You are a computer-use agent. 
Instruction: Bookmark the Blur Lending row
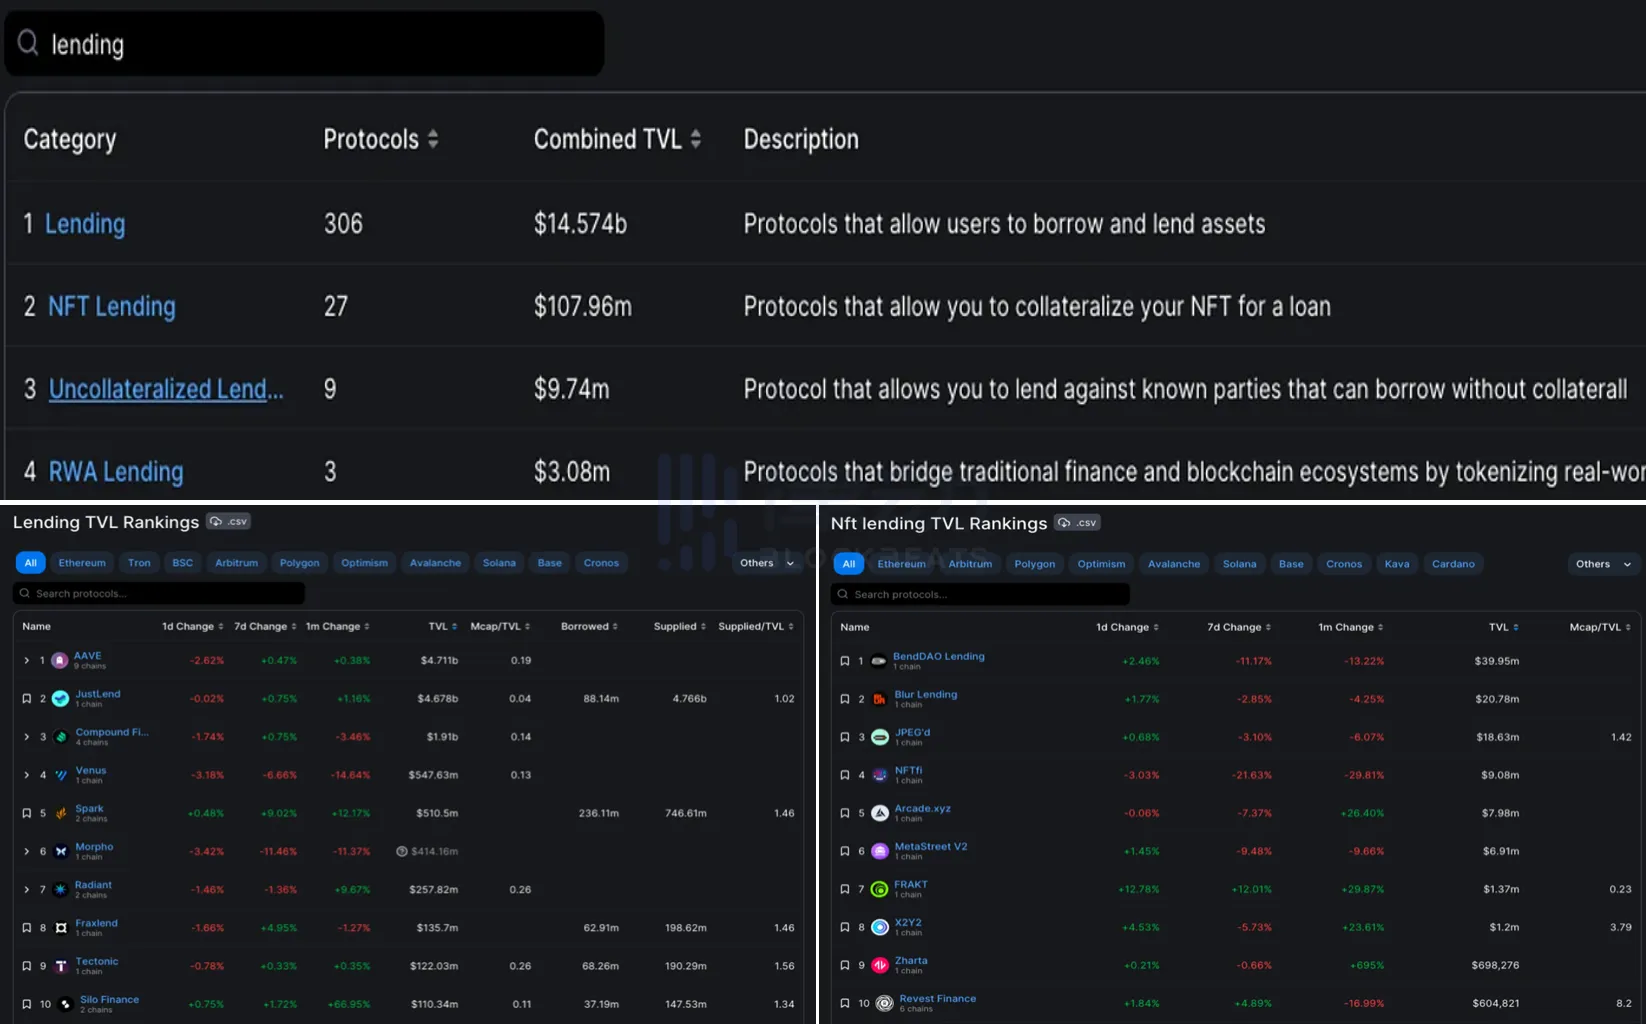click(845, 699)
